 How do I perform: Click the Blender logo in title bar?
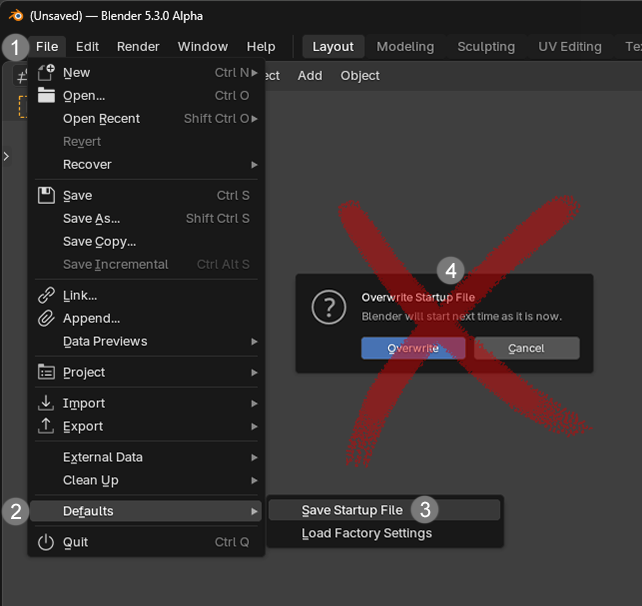tap(16, 16)
